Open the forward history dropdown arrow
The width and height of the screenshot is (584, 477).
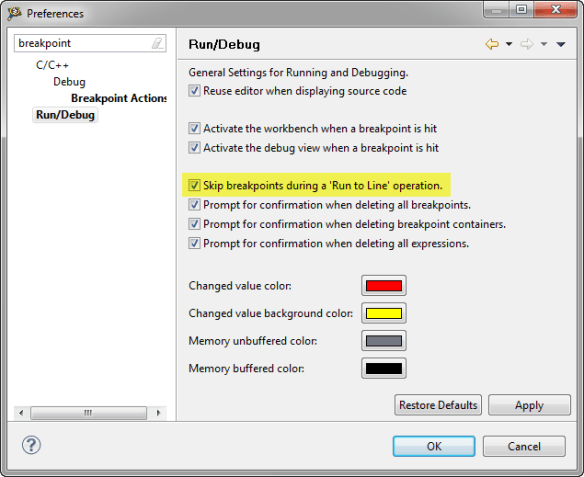544,44
